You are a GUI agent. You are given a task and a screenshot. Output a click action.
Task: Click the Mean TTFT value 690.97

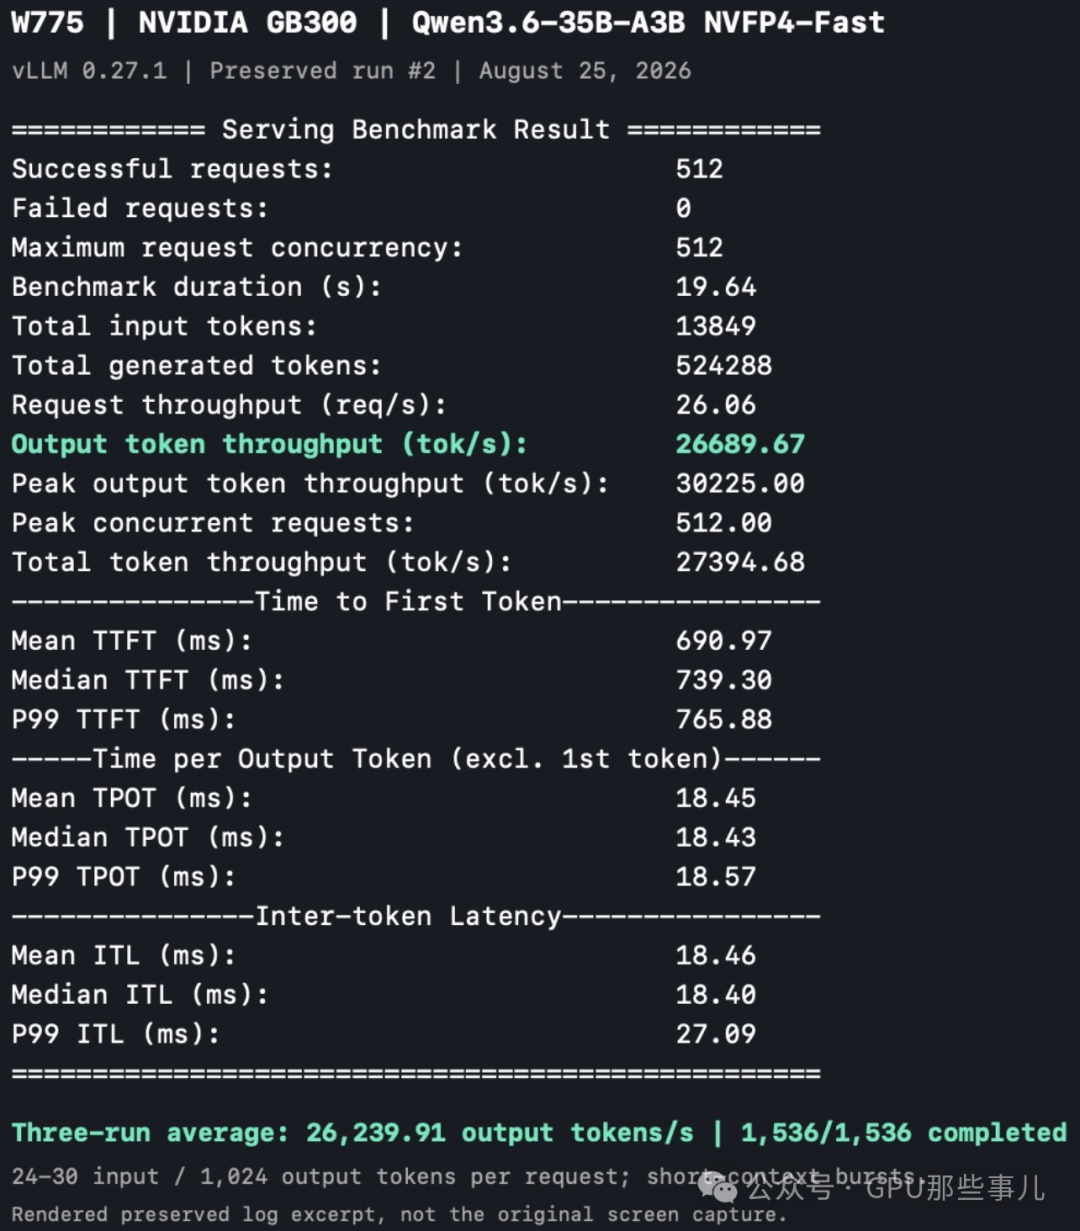pyautogui.click(x=724, y=641)
